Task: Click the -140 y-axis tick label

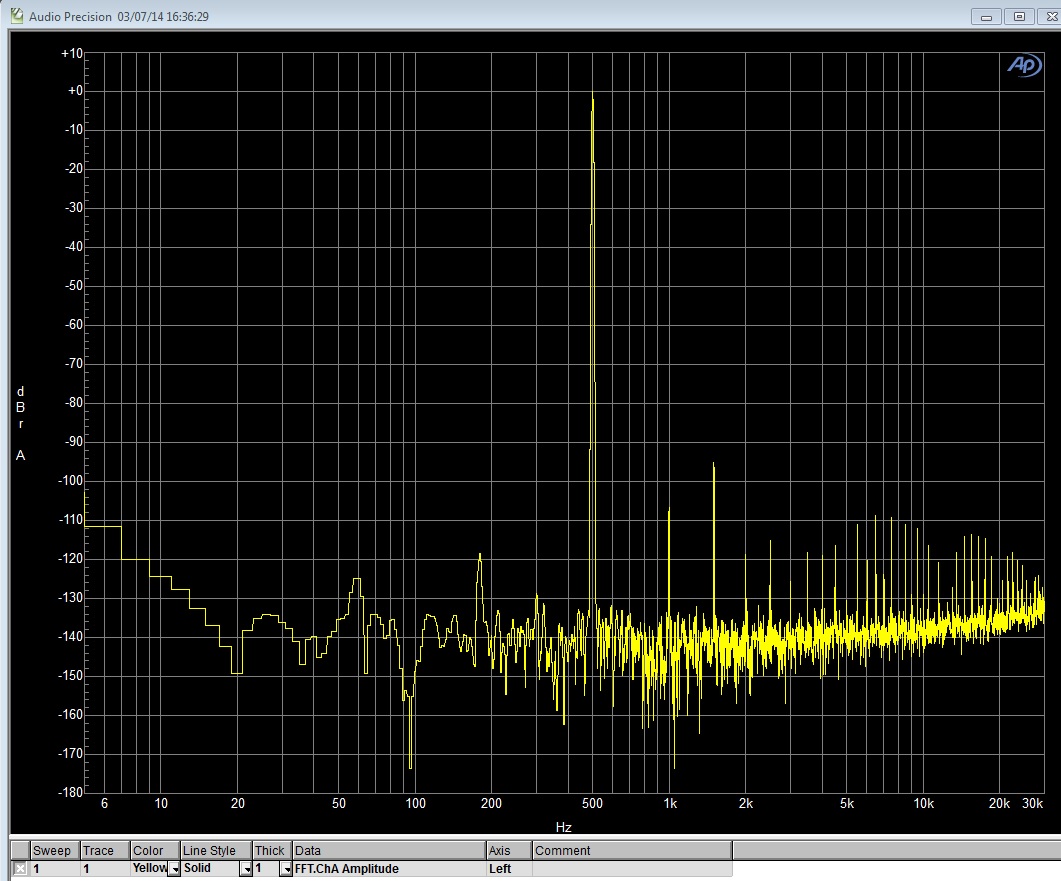Action: [x=71, y=636]
